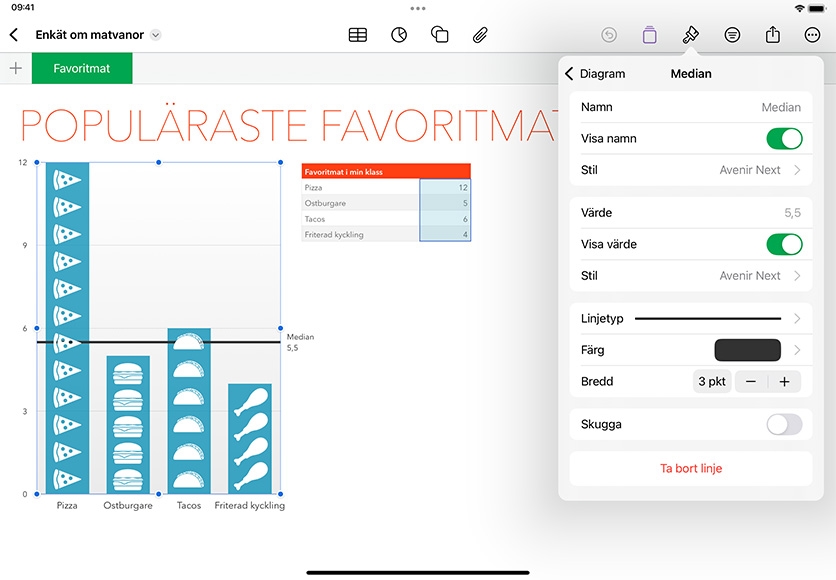Image resolution: width=836 pixels, height=580 pixels.
Task: Select the Favoritmat i min klass table header
Action: pyautogui.click(x=386, y=171)
